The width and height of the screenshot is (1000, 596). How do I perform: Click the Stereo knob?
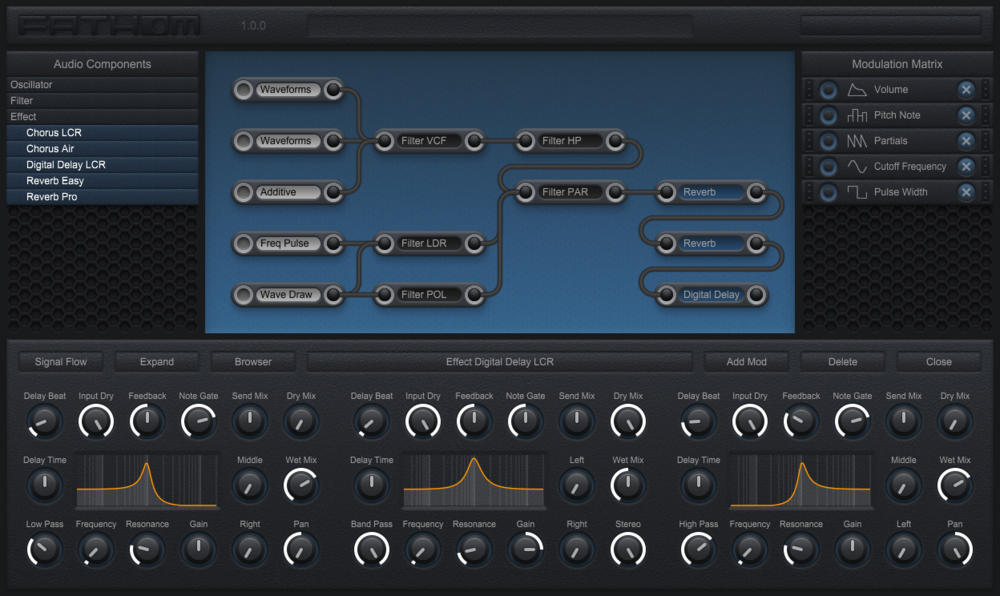[628, 549]
